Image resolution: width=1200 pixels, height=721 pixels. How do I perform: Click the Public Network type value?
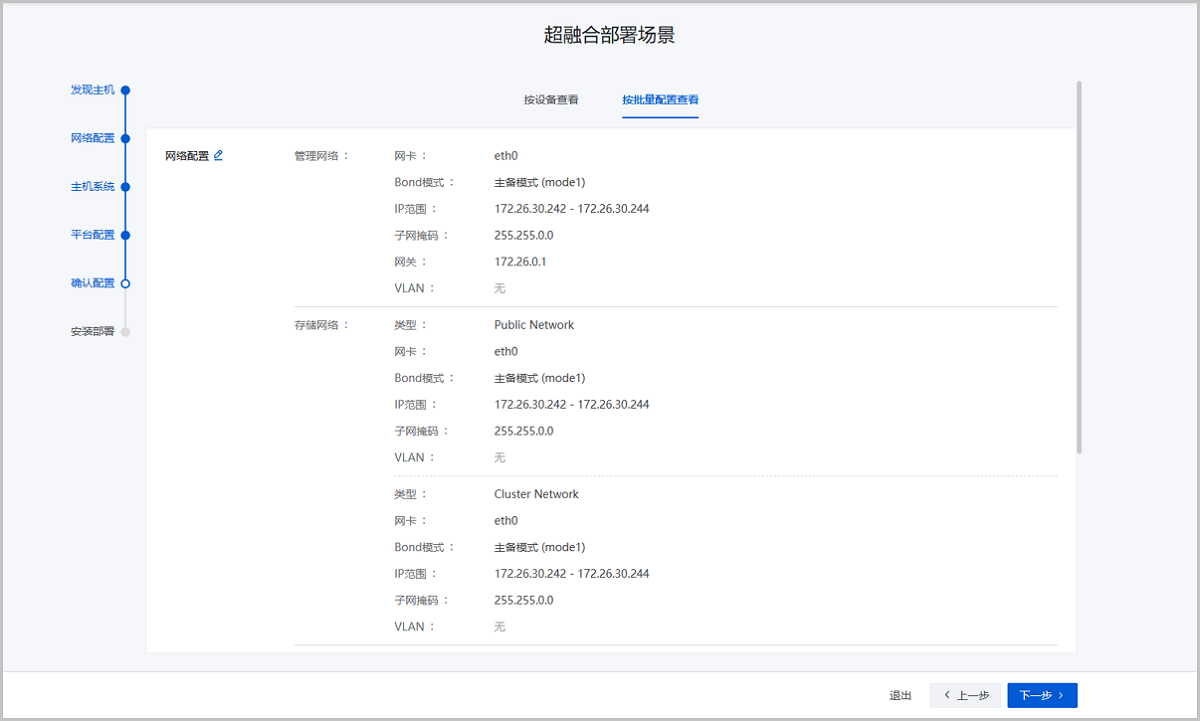(534, 325)
